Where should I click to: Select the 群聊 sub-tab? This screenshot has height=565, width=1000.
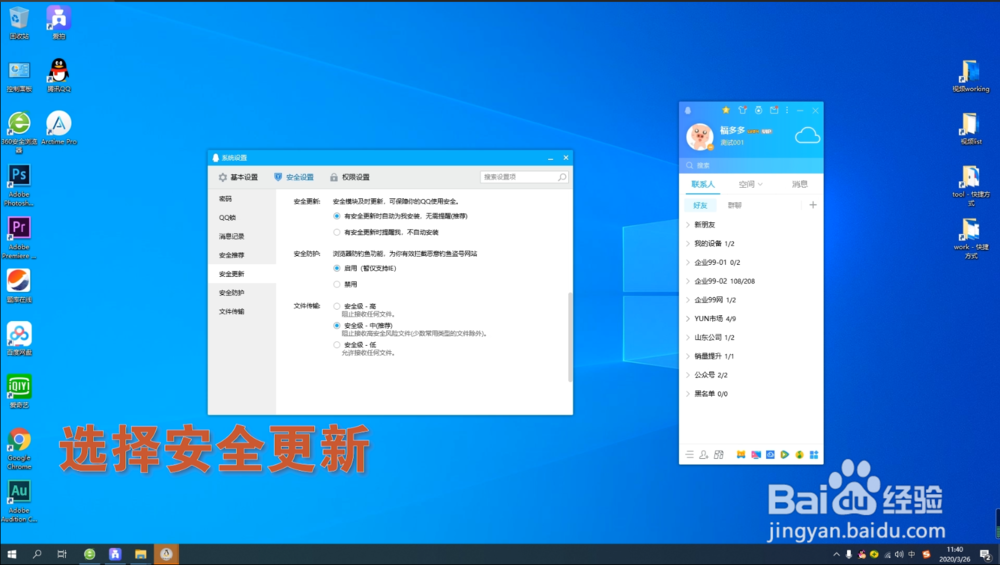[735, 205]
